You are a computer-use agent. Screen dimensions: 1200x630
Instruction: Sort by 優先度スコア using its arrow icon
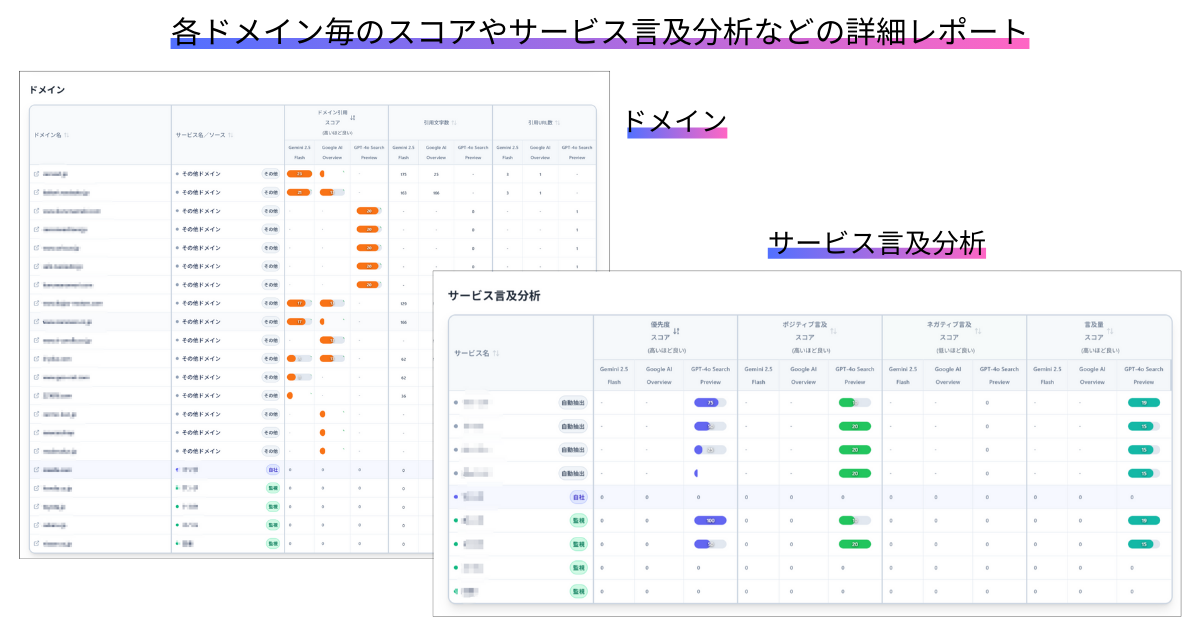(x=677, y=331)
